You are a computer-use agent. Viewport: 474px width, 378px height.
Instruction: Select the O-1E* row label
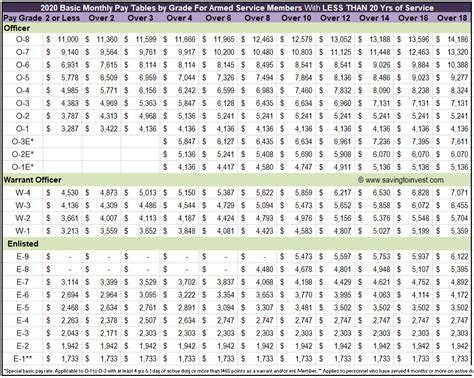point(23,167)
